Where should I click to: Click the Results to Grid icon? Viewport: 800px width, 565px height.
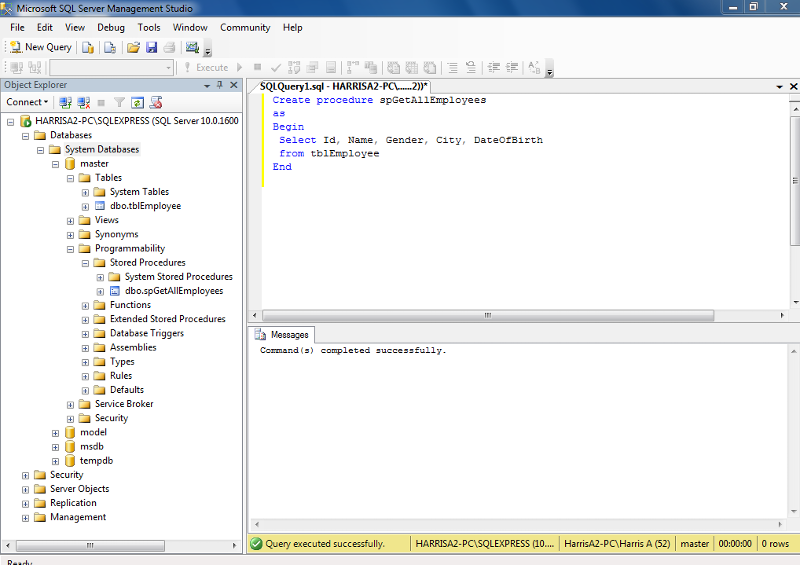(412, 67)
